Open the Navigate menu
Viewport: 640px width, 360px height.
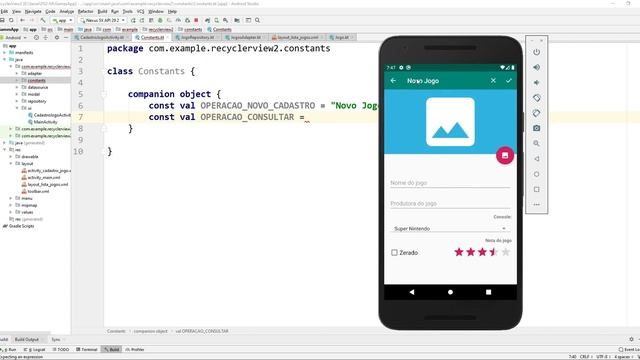(33, 11)
